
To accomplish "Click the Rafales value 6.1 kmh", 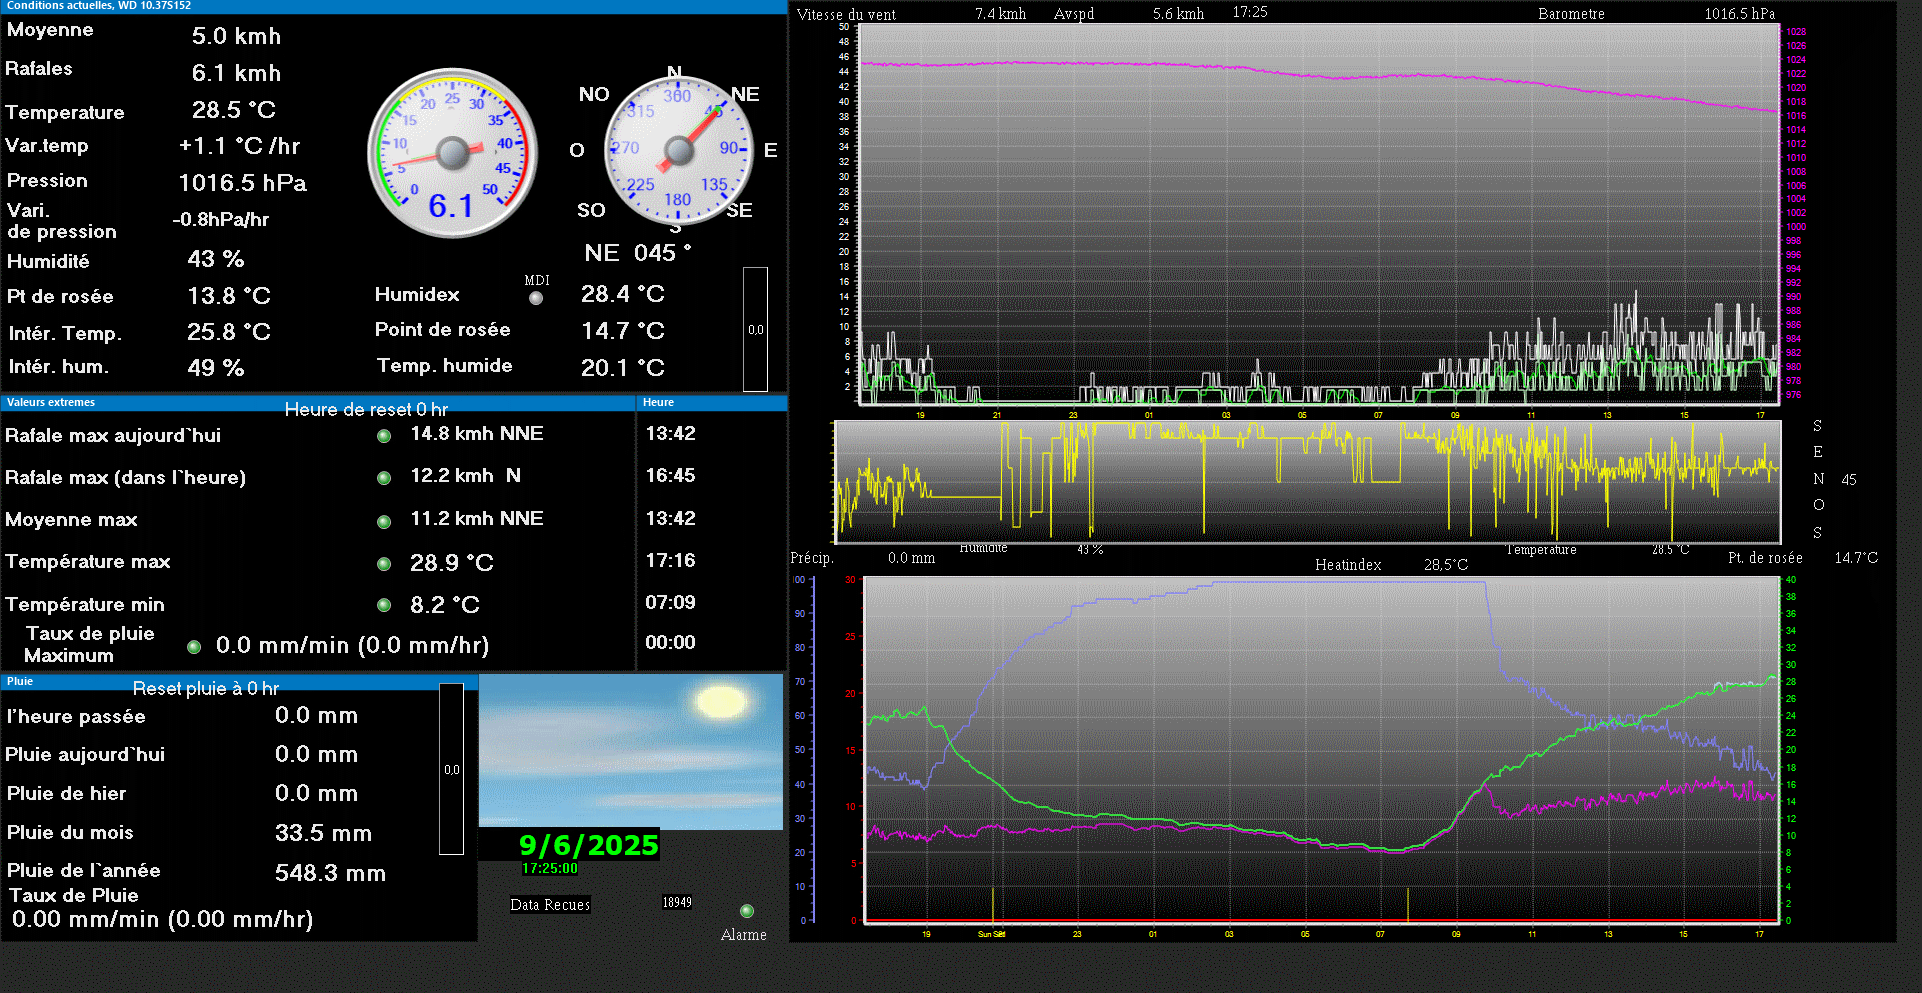I will (236, 74).
